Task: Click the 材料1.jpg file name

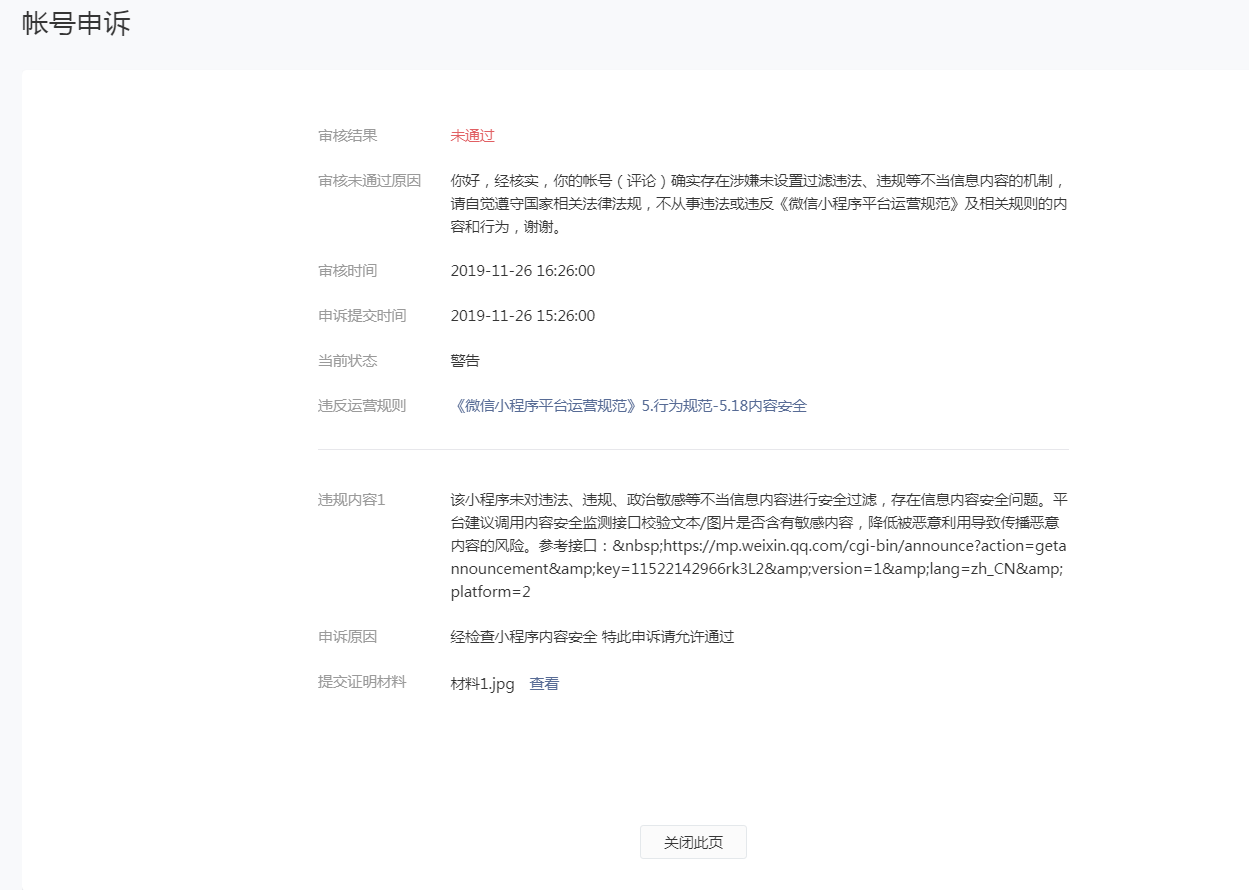Action: coord(483,684)
